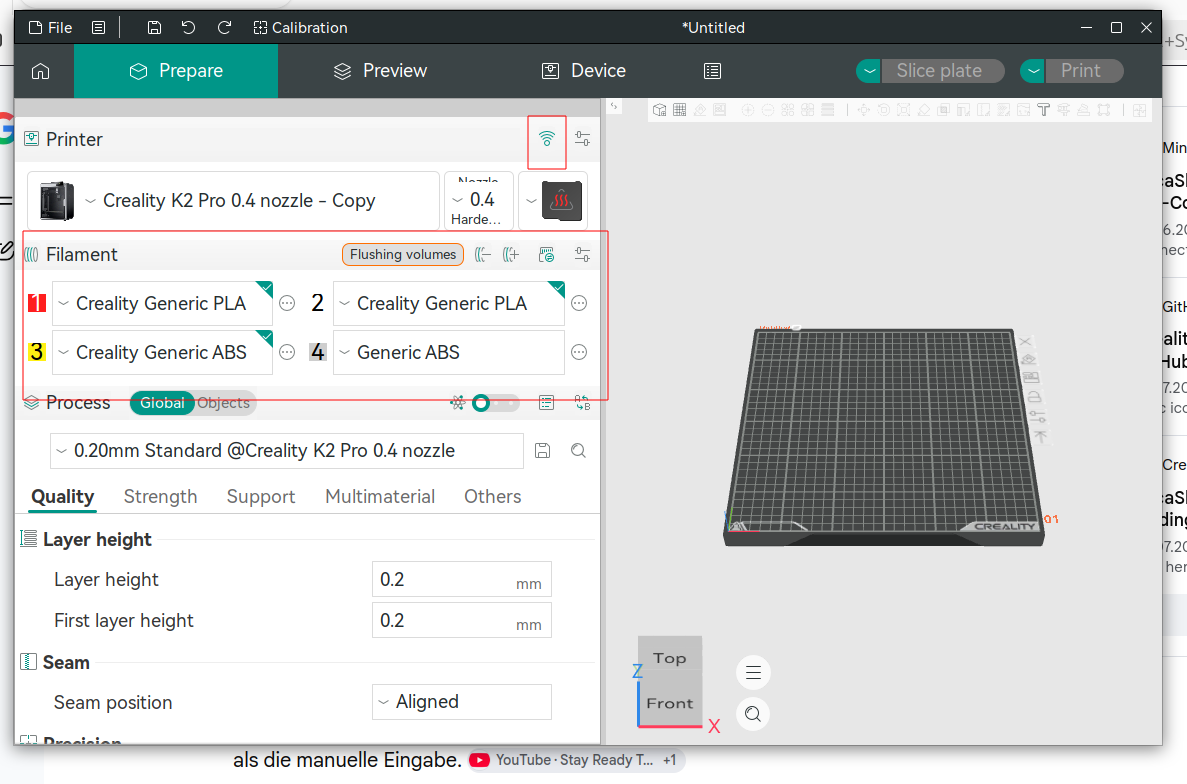Click the Flushing volumes button
1187x784 pixels.
[x=403, y=254]
